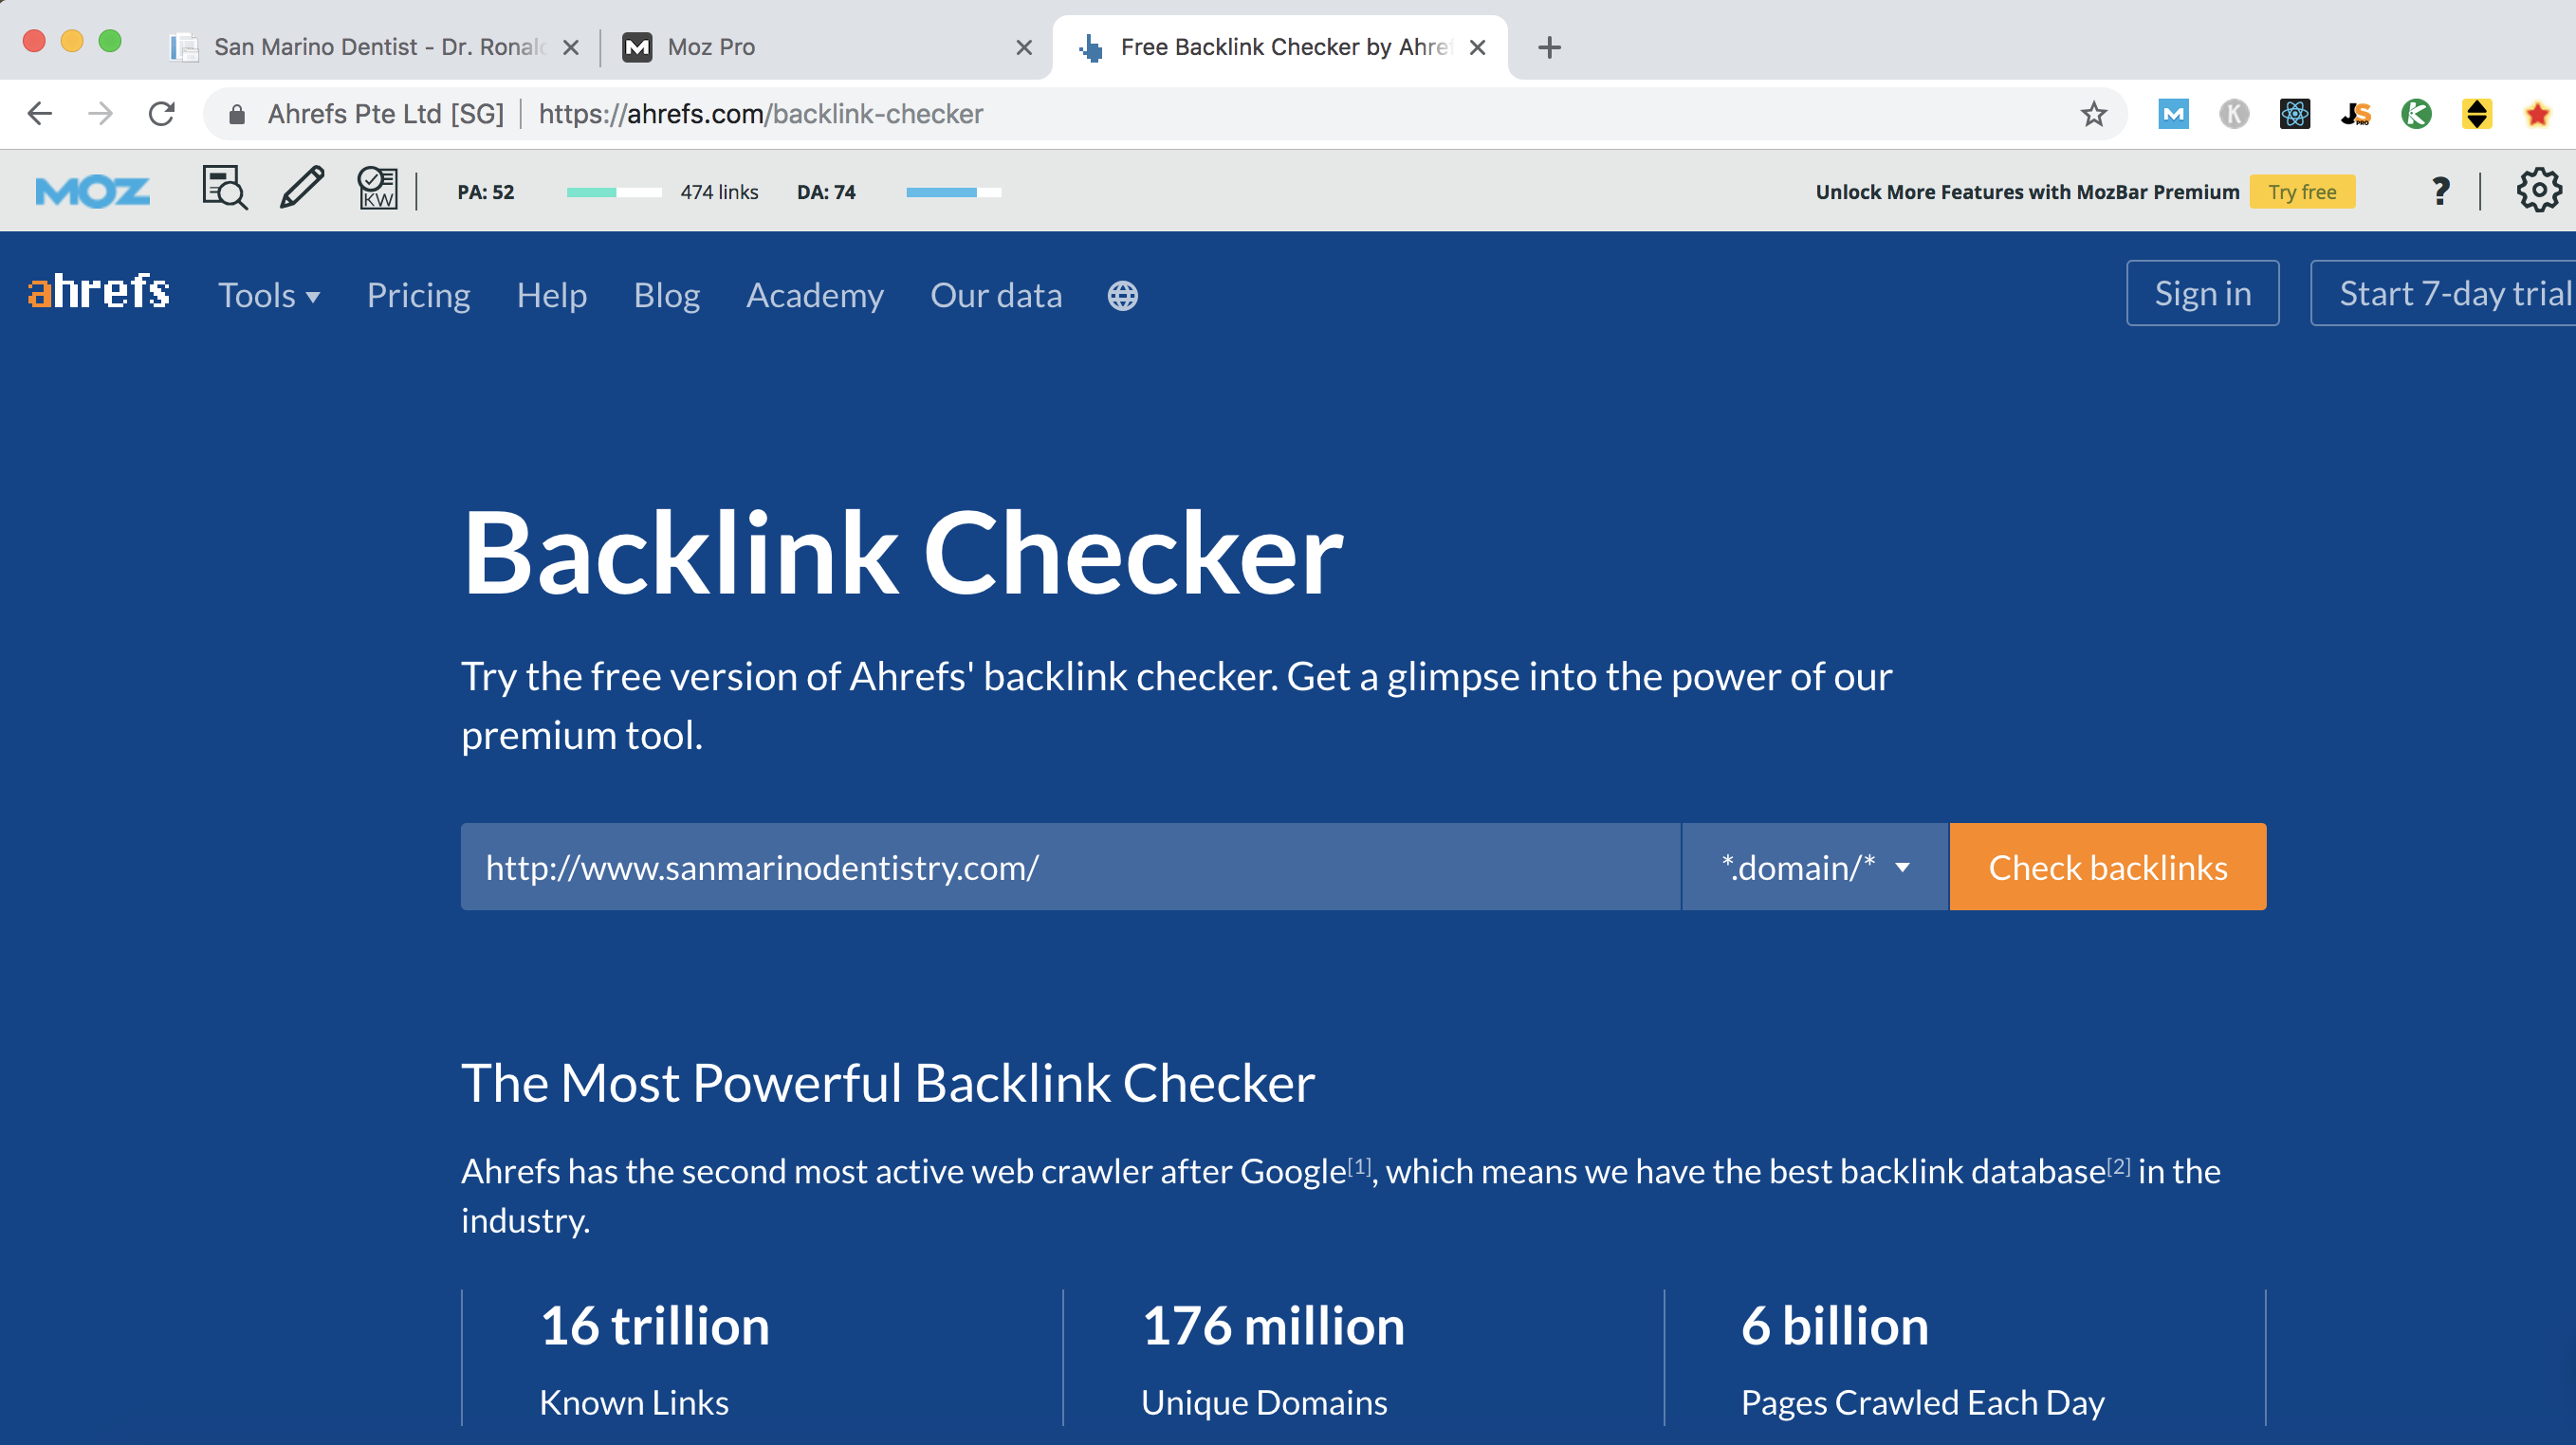
Task: Click the JS extension icon
Action: click(2356, 114)
